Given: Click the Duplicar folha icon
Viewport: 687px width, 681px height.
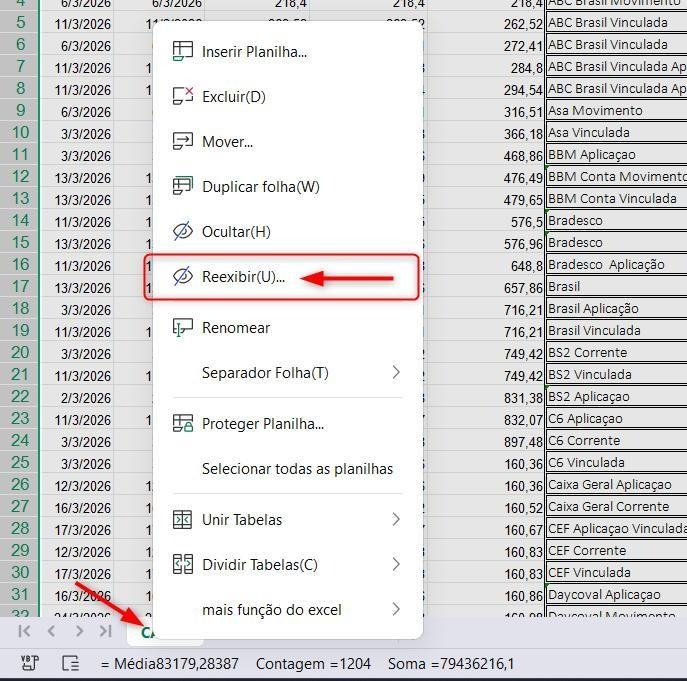Looking at the screenshot, I should click(x=183, y=186).
